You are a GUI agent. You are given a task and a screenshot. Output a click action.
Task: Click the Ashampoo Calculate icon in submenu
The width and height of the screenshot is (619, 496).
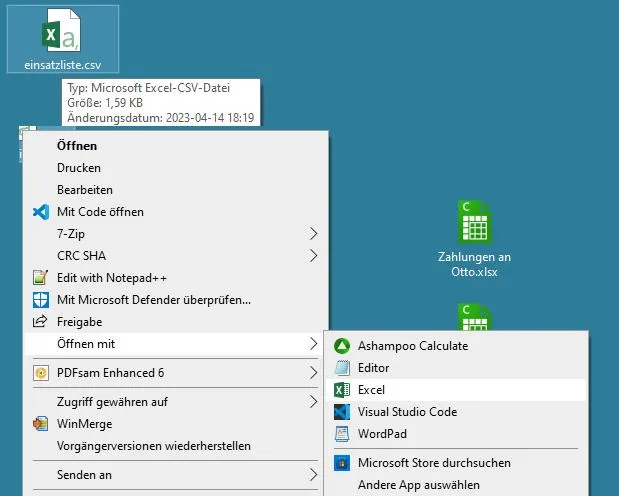(342, 346)
